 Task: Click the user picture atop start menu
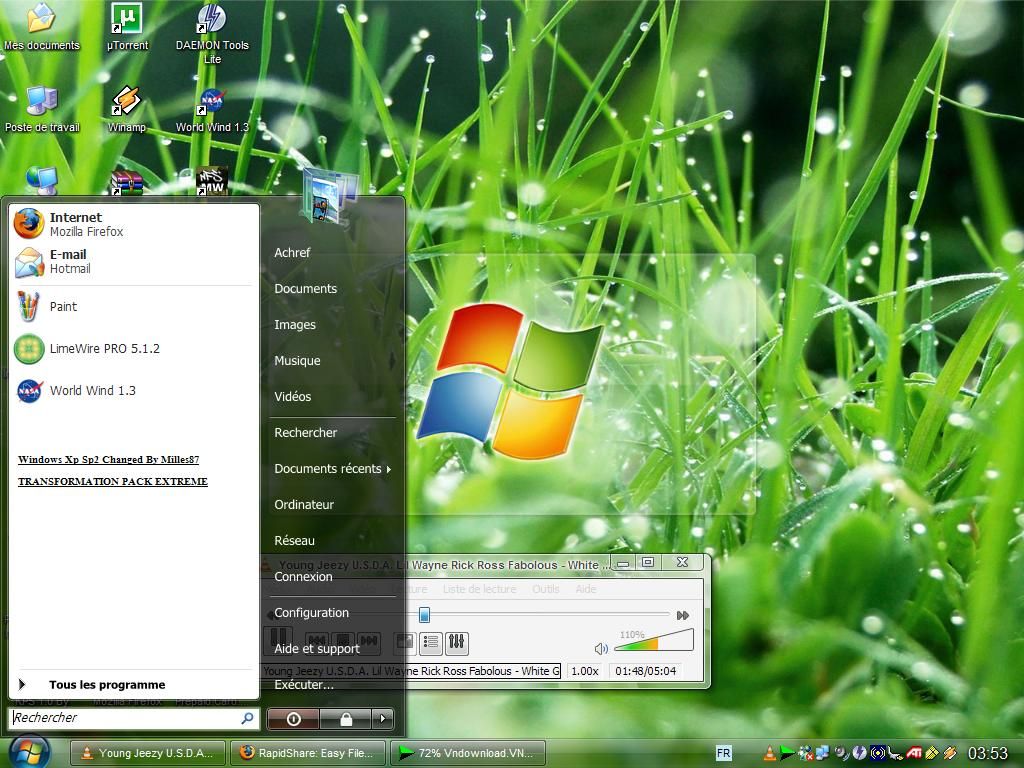pos(330,195)
